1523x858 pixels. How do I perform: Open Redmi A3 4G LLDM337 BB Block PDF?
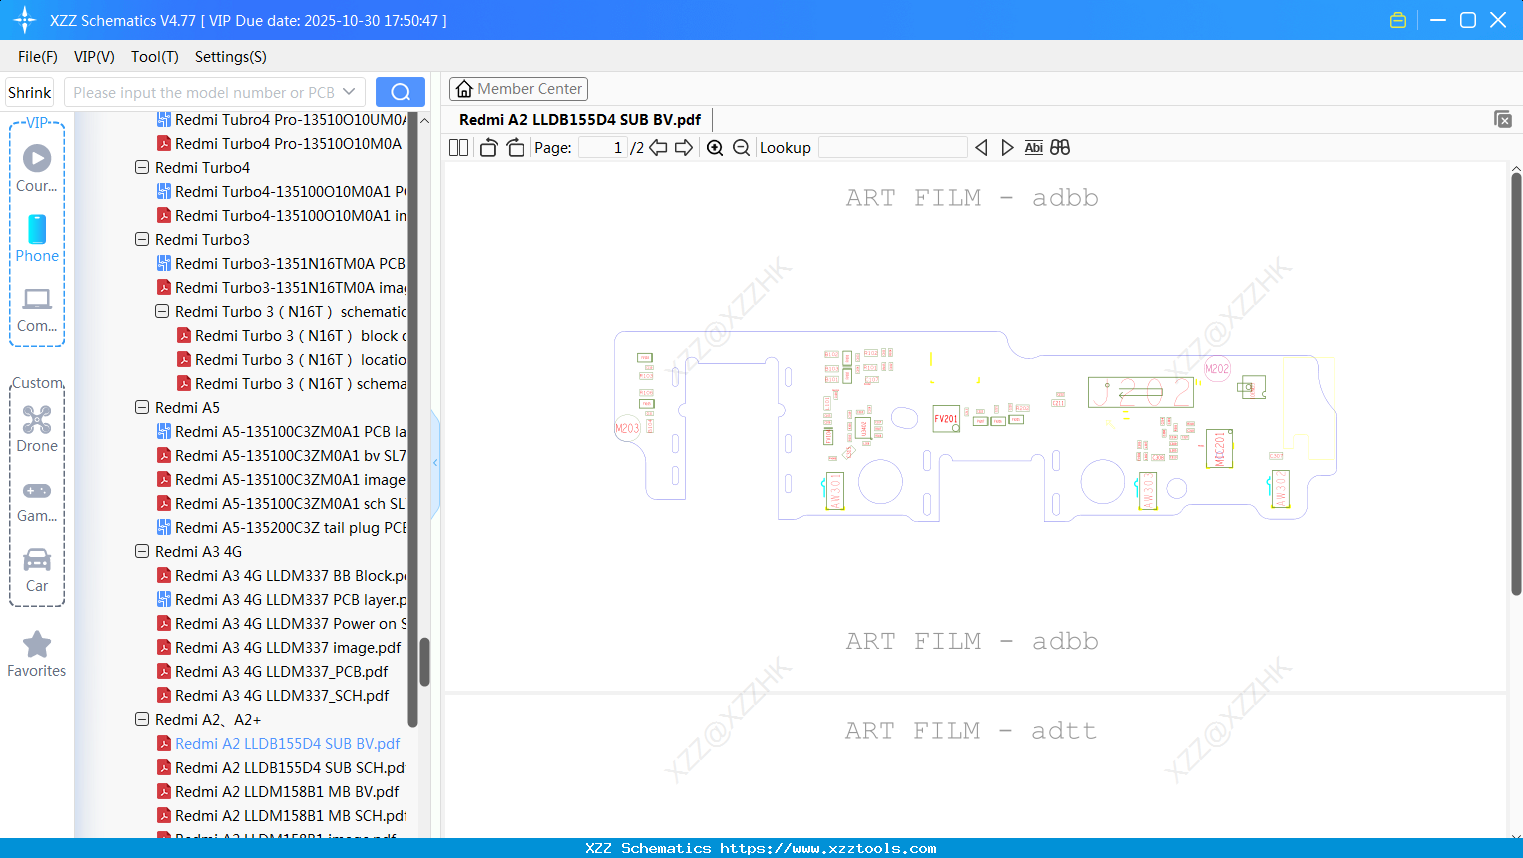(282, 576)
